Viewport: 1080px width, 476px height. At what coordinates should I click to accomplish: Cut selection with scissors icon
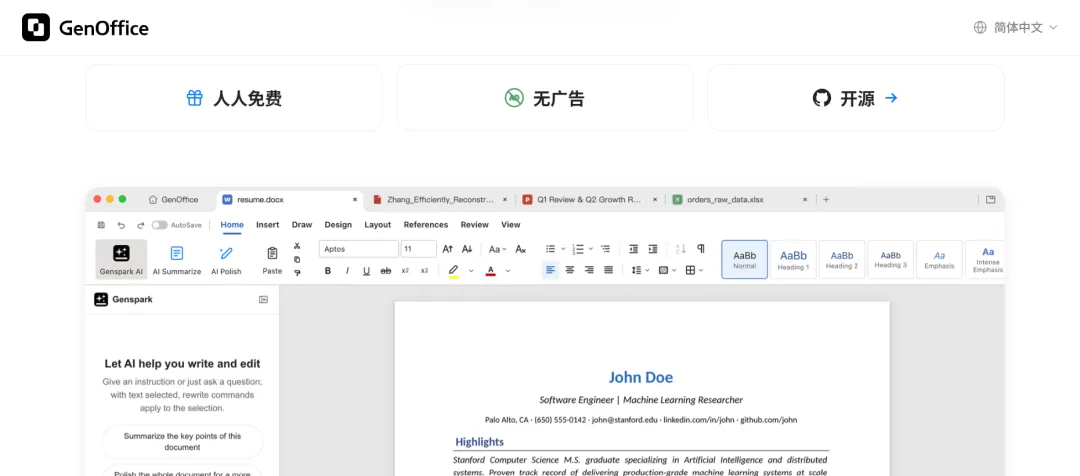(x=297, y=246)
